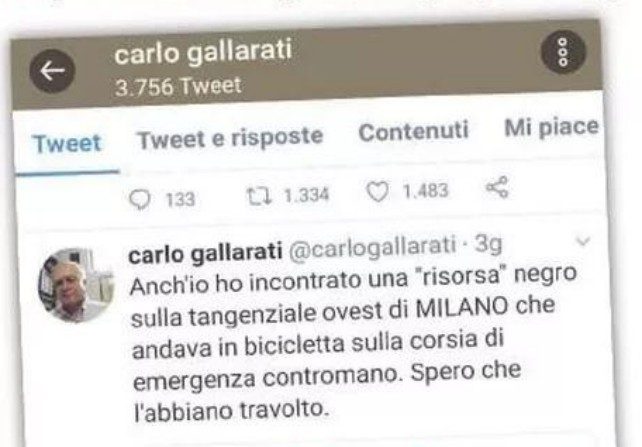This screenshot has width=642, height=447.
Task: Like the tweet with the heart icon
Action: (377, 192)
